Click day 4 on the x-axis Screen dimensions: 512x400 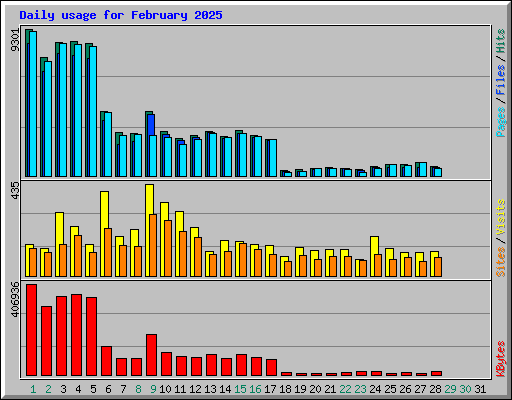click(78, 389)
